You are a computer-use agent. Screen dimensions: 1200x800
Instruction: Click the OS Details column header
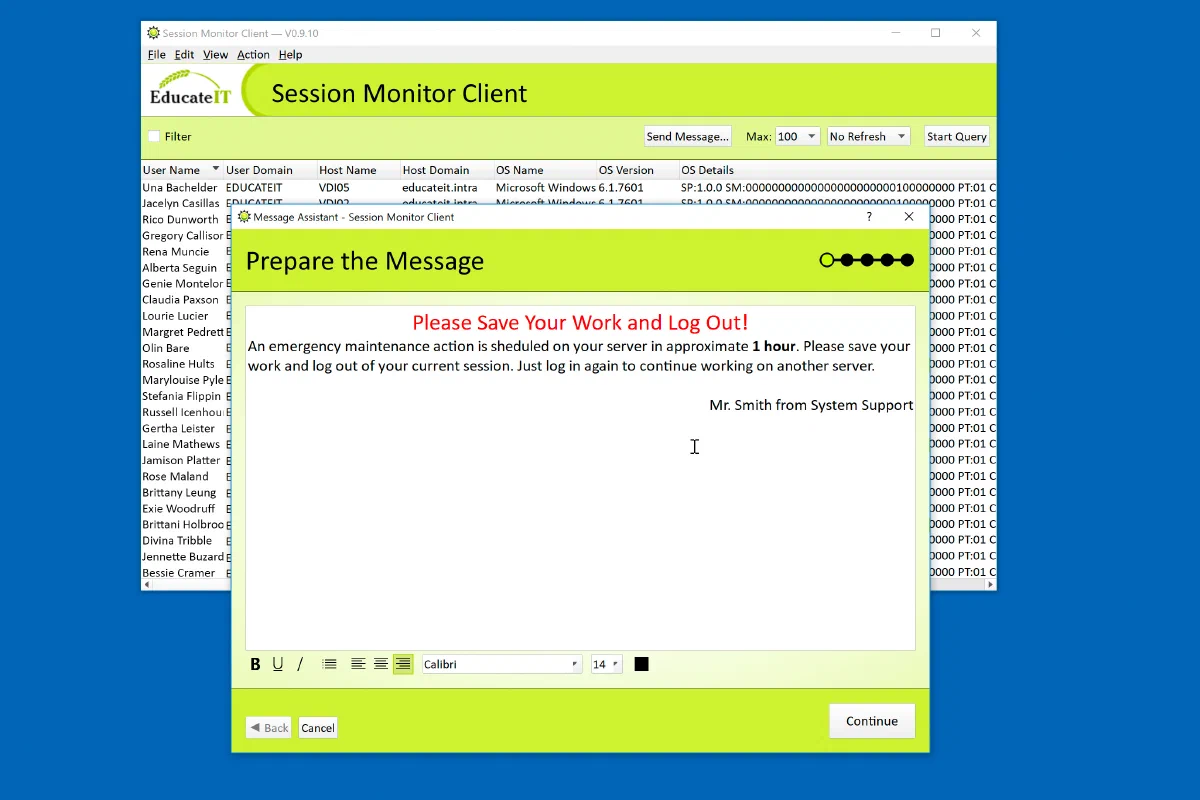pyautogui.click(x=837, y=170)
